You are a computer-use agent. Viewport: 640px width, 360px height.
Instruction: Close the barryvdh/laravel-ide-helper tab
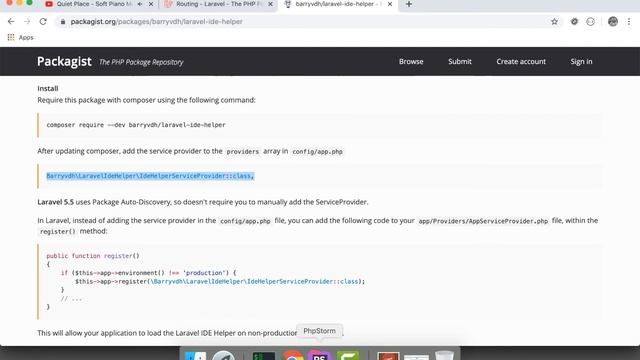tap(390, 4)
